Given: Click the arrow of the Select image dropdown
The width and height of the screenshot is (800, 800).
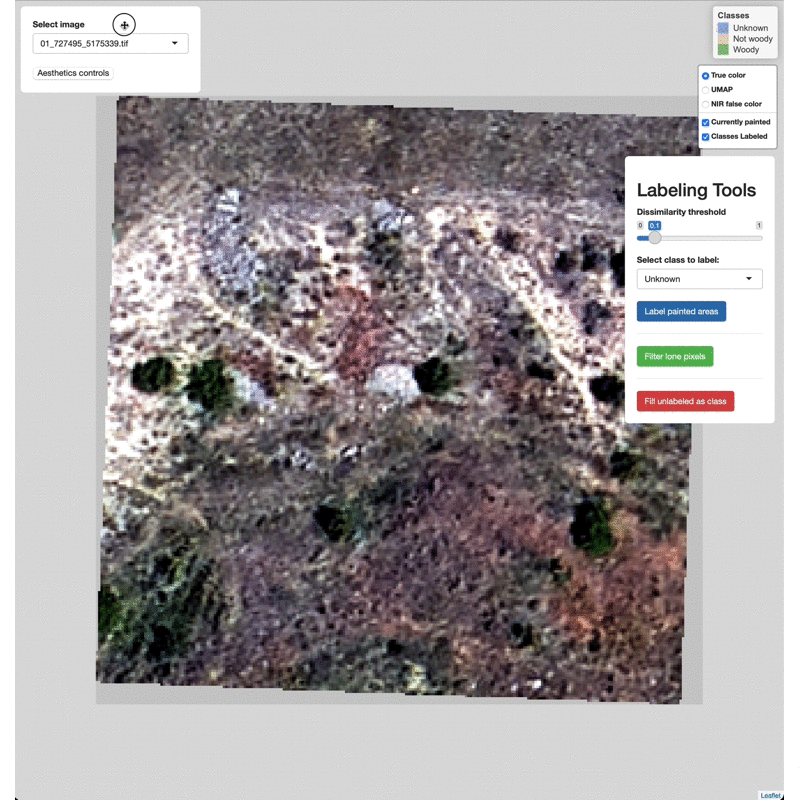Looking at the screenshot, I should point(175,44).
